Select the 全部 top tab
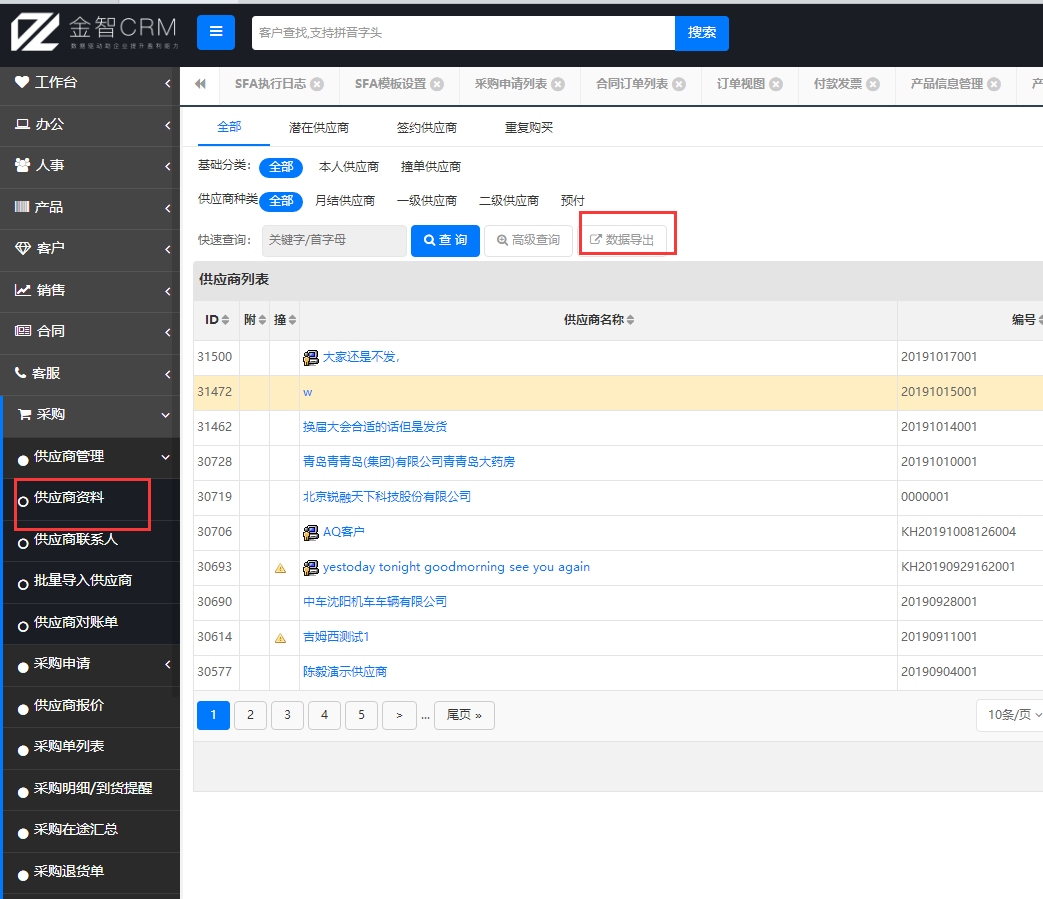Screen dimensions: 1043x899 229,127
